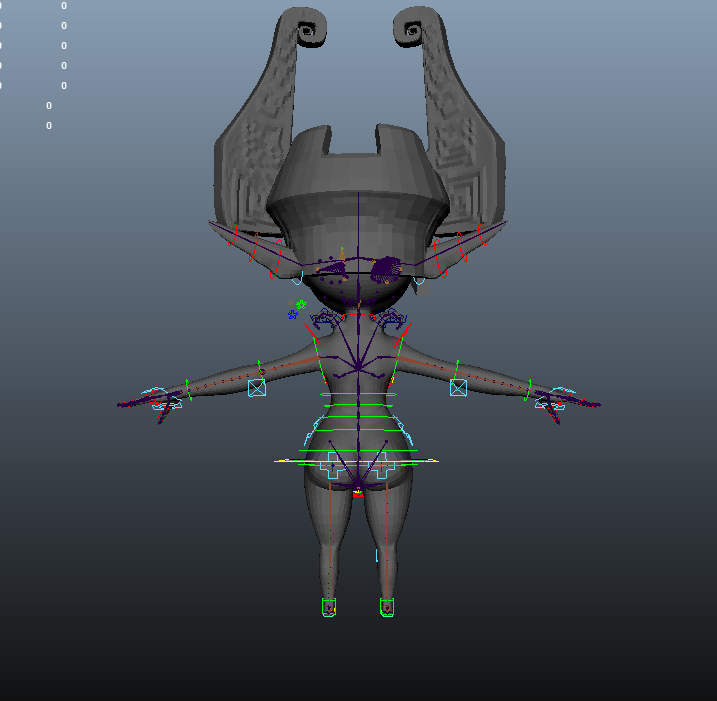Pick the cyan earring curve under right ear
Image resolution: width=717 pixels, height=701 pixels.
click(x=418, y=280)
